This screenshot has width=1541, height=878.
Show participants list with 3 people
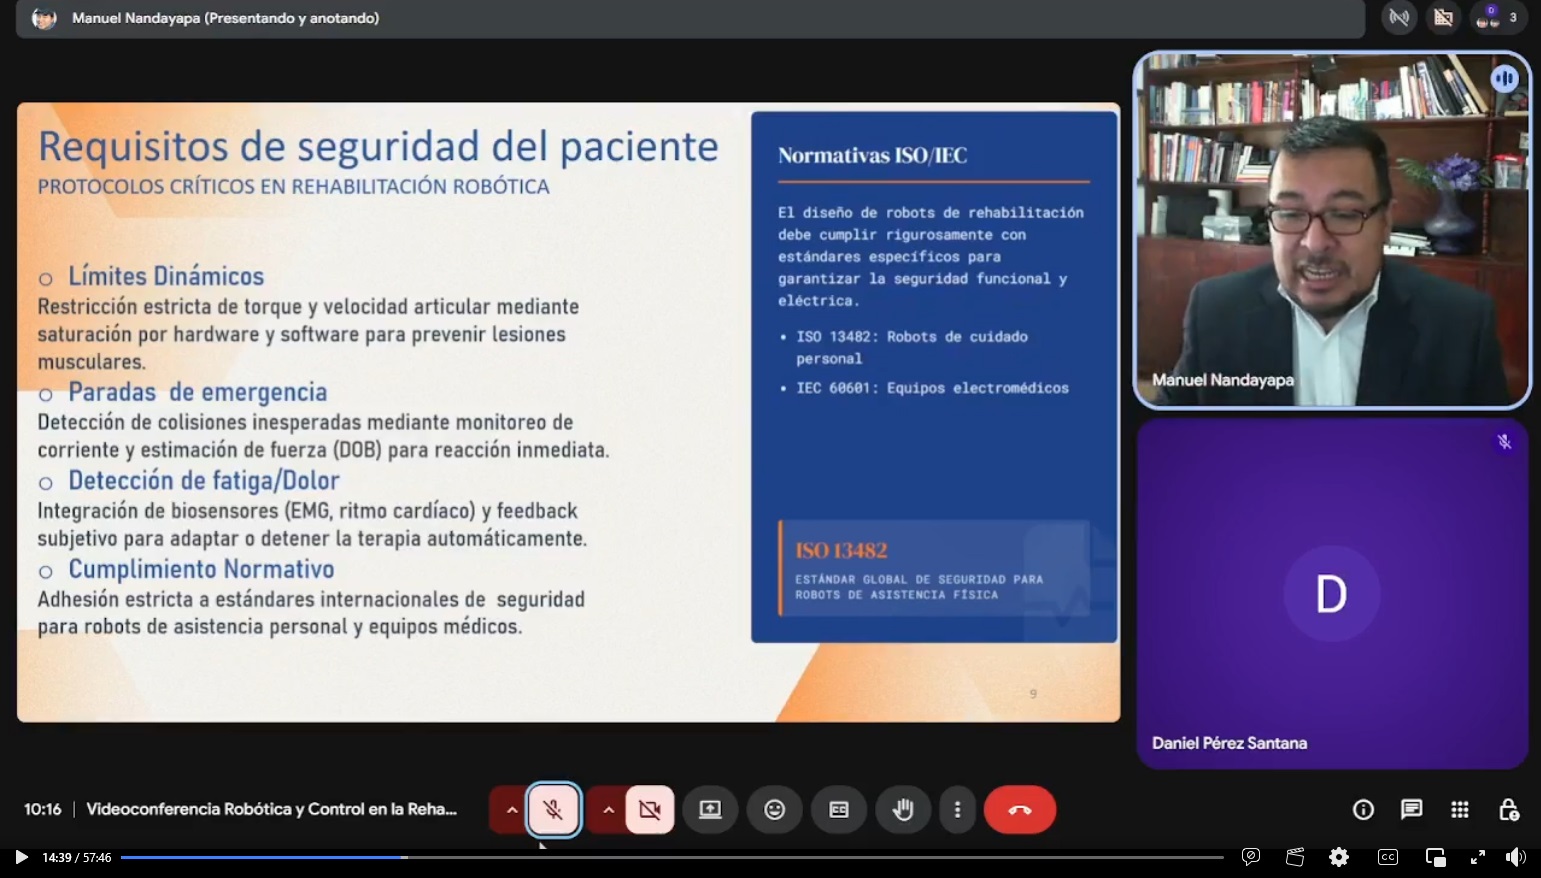[1497, 18]
